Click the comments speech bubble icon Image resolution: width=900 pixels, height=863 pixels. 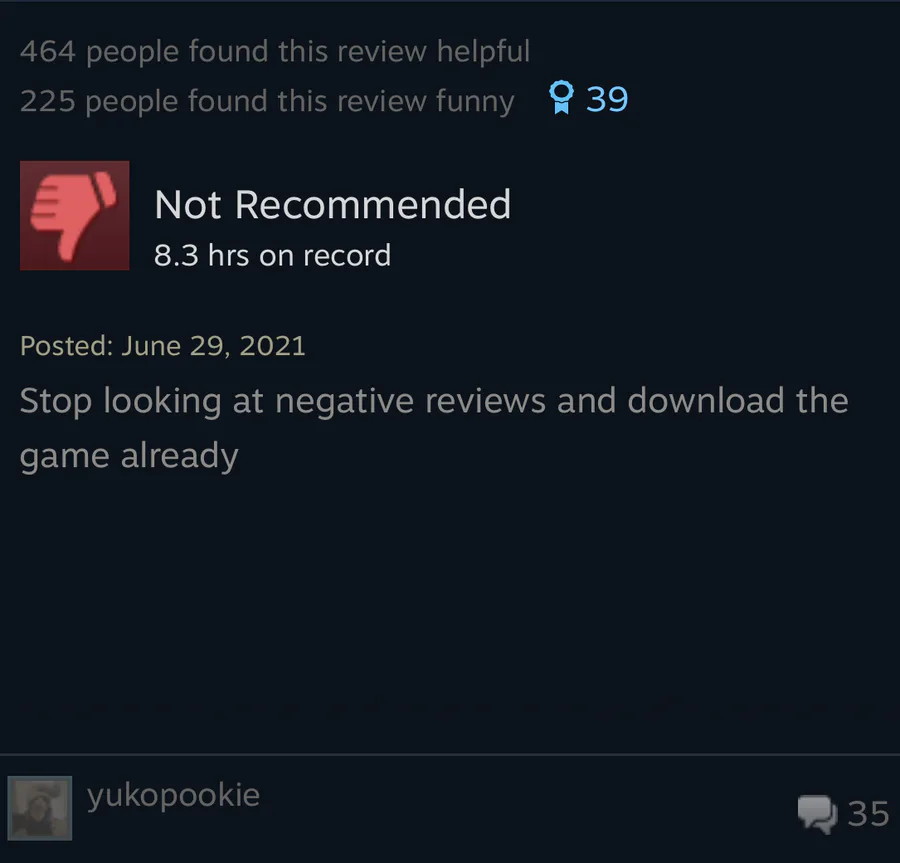[817, 814]
